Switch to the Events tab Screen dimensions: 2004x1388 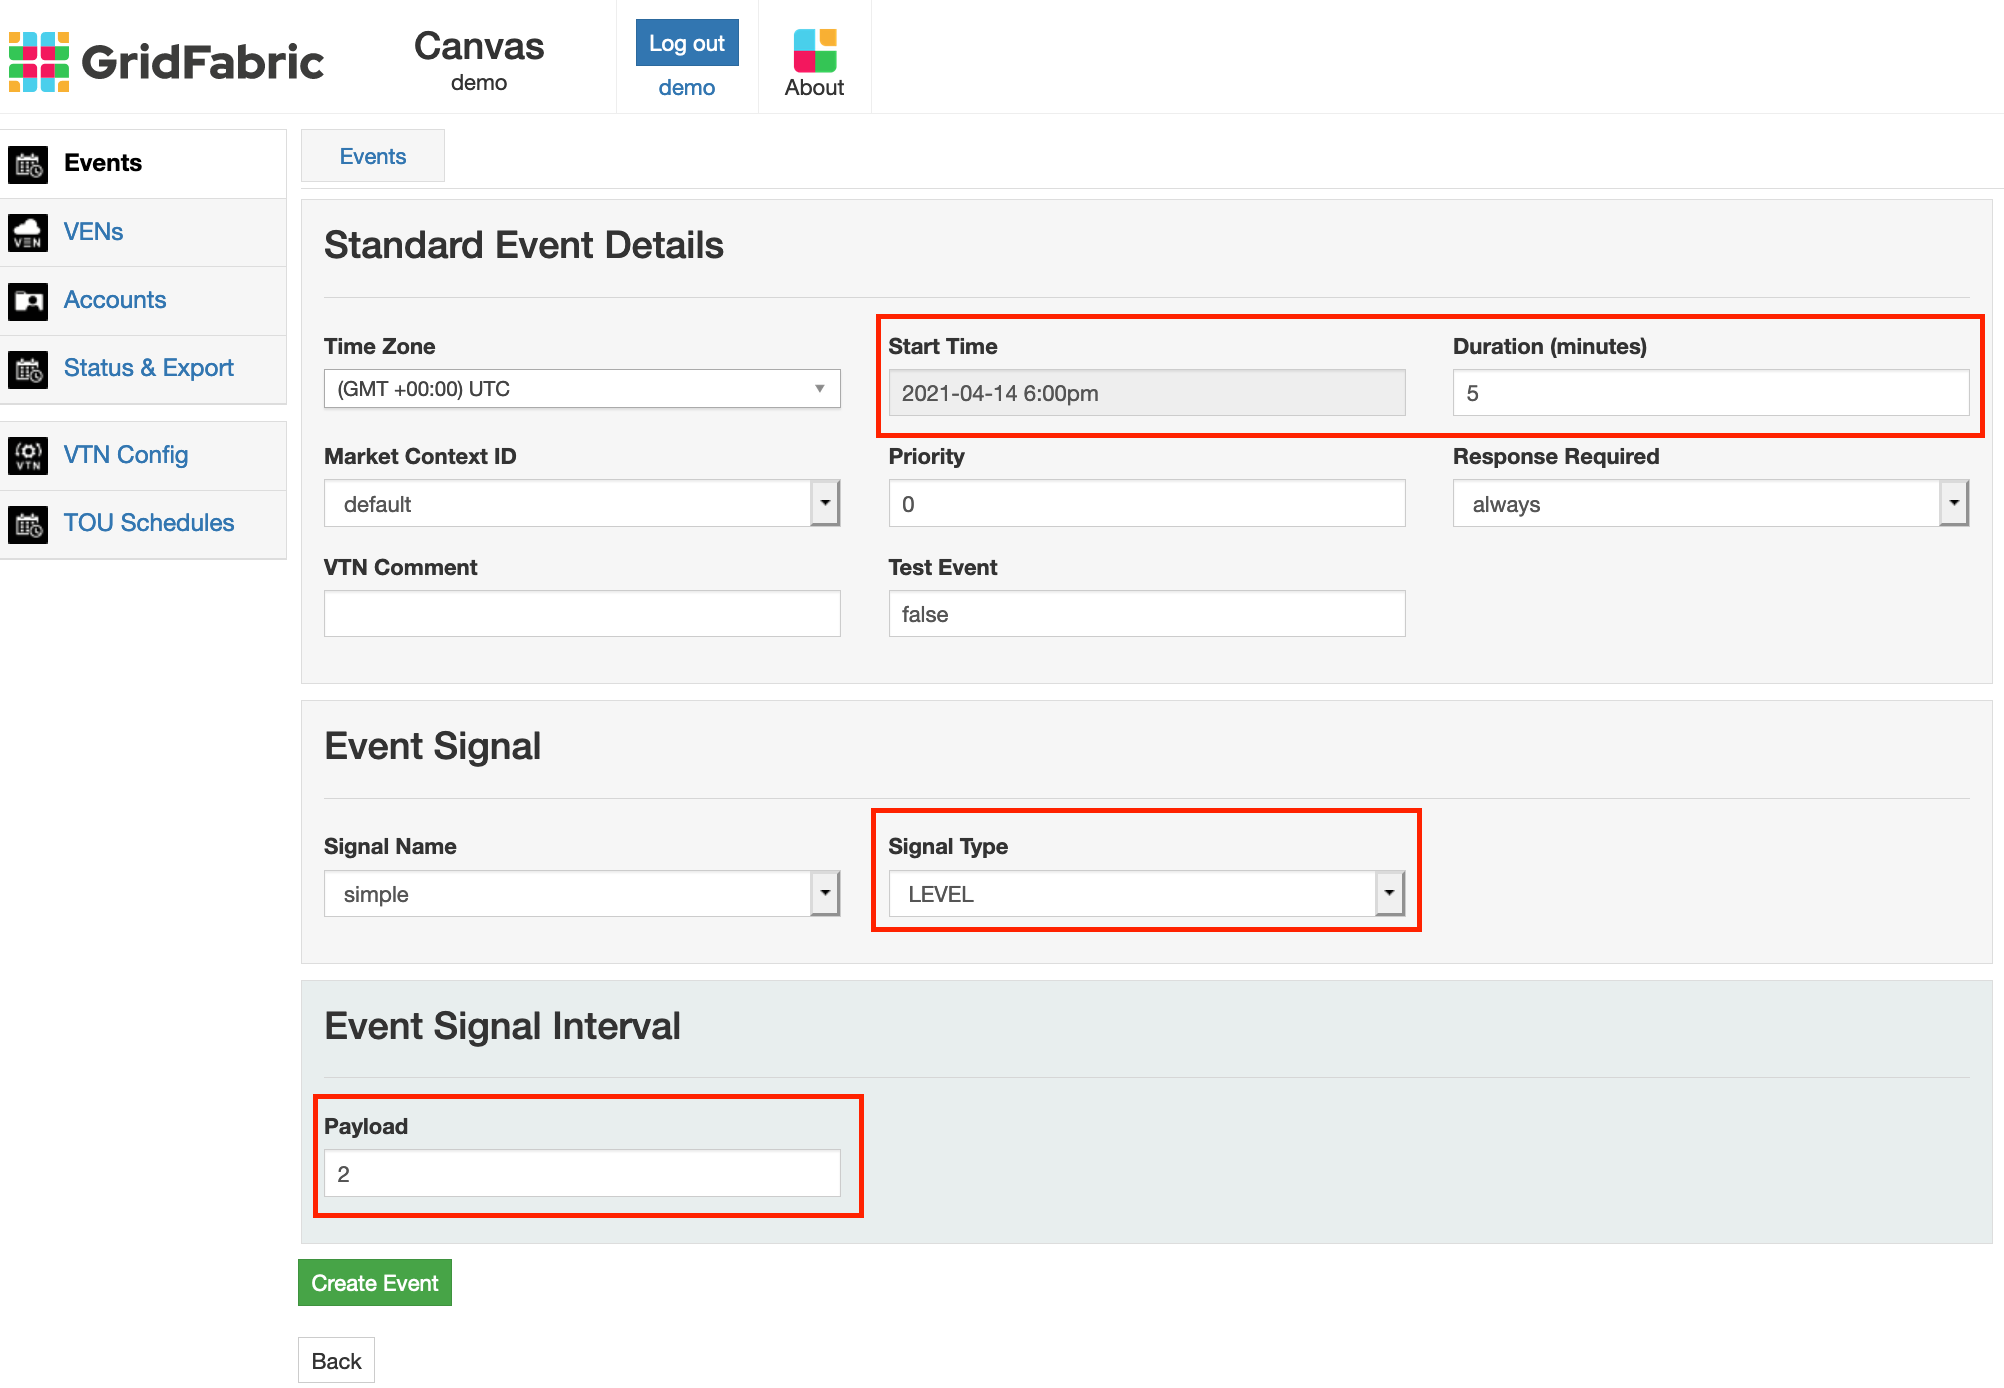tap(372, 157)
